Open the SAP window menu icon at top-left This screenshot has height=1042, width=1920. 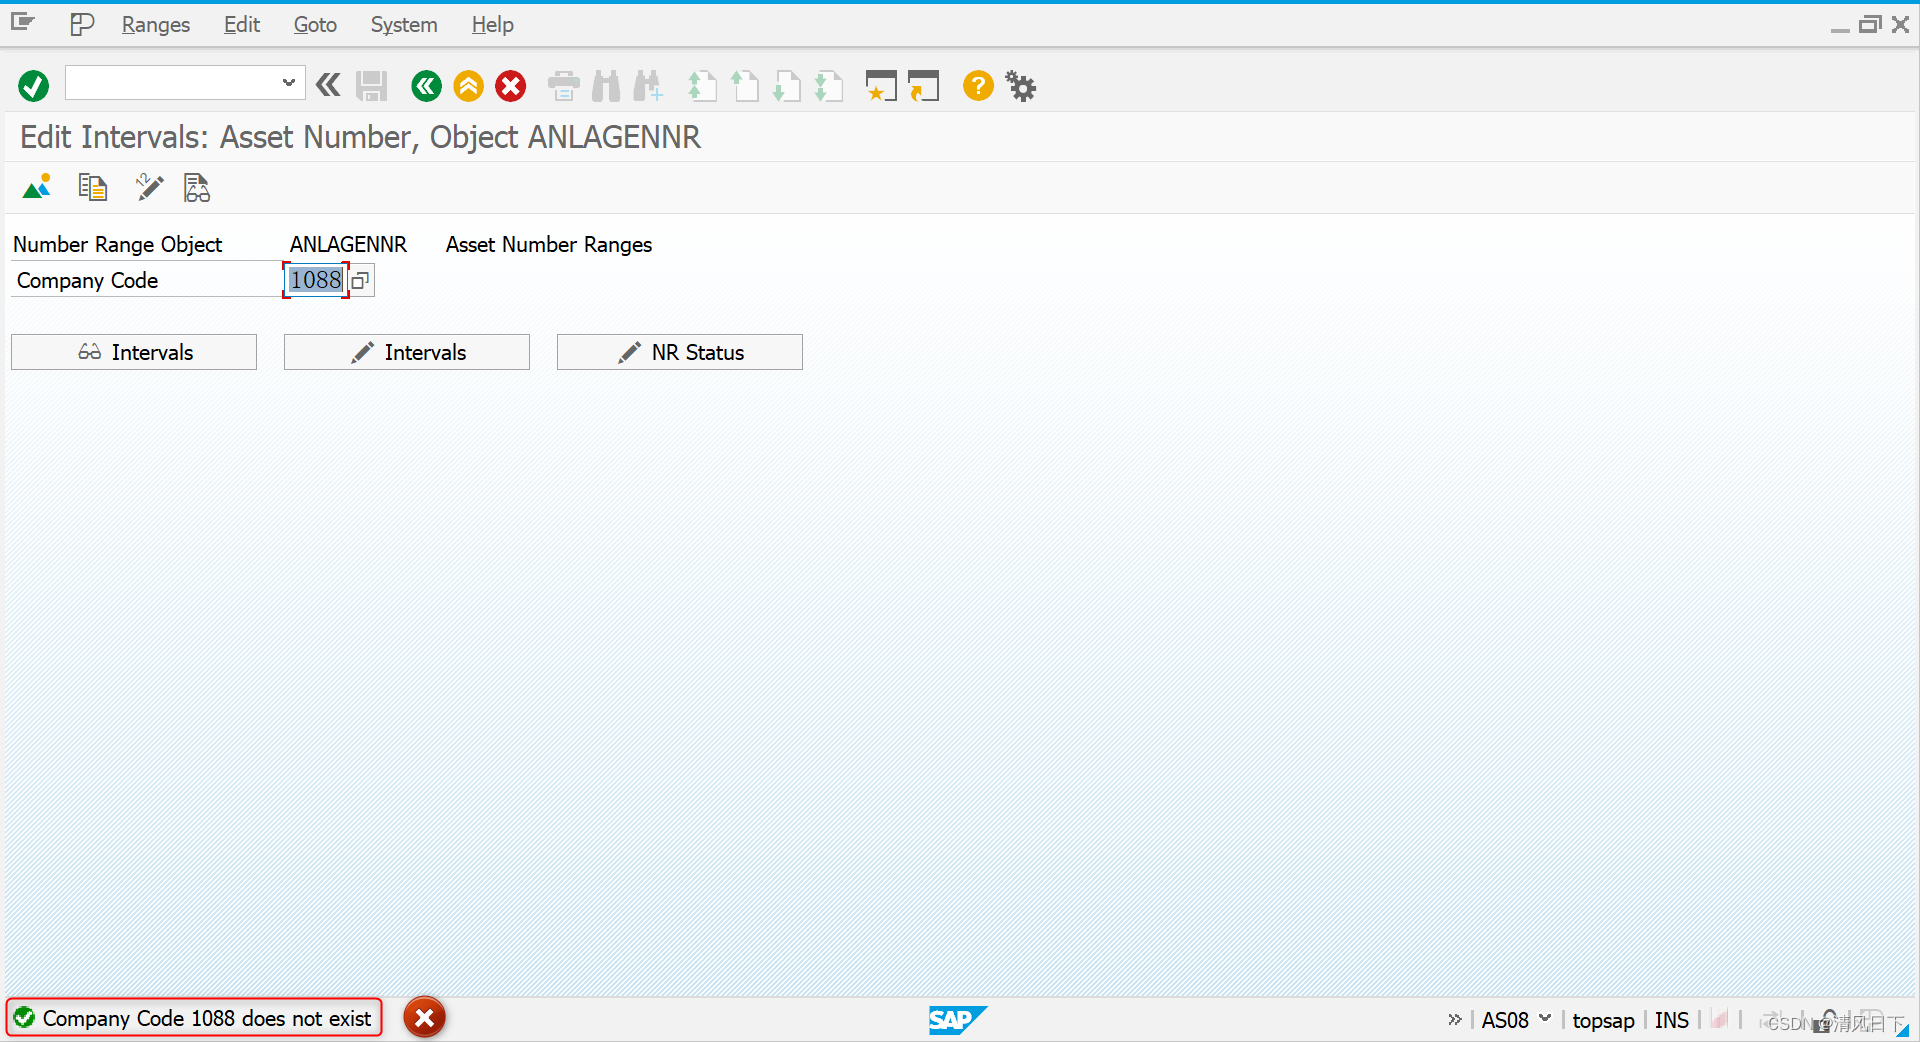[x=23, y=23]
